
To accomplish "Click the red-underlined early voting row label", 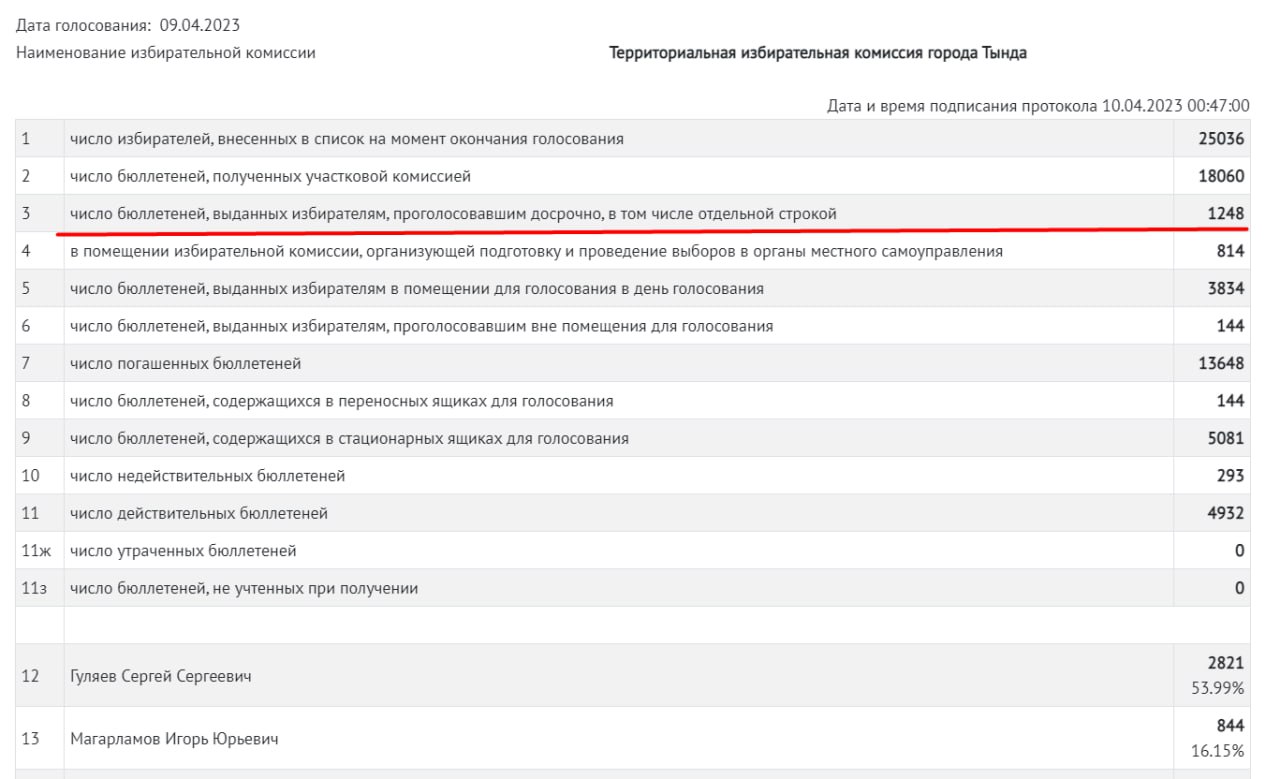I will point(452,213).
